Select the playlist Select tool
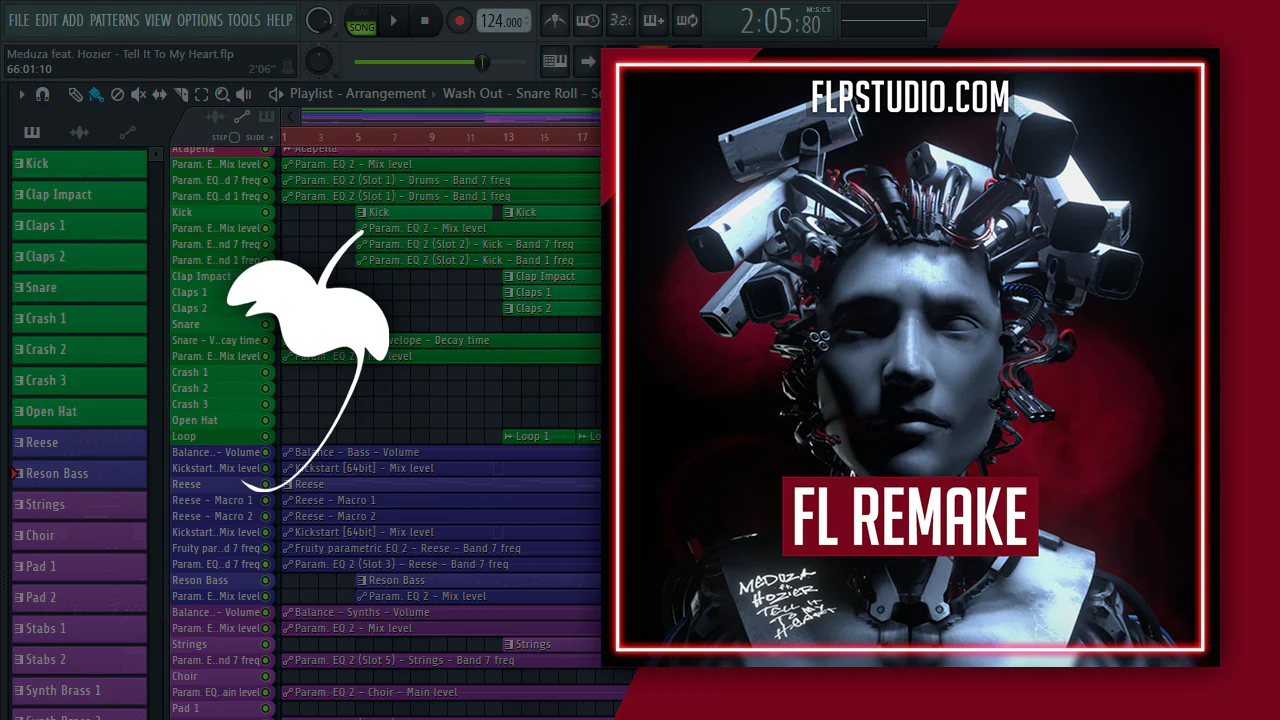The image size is (1280, 720). 201,94
